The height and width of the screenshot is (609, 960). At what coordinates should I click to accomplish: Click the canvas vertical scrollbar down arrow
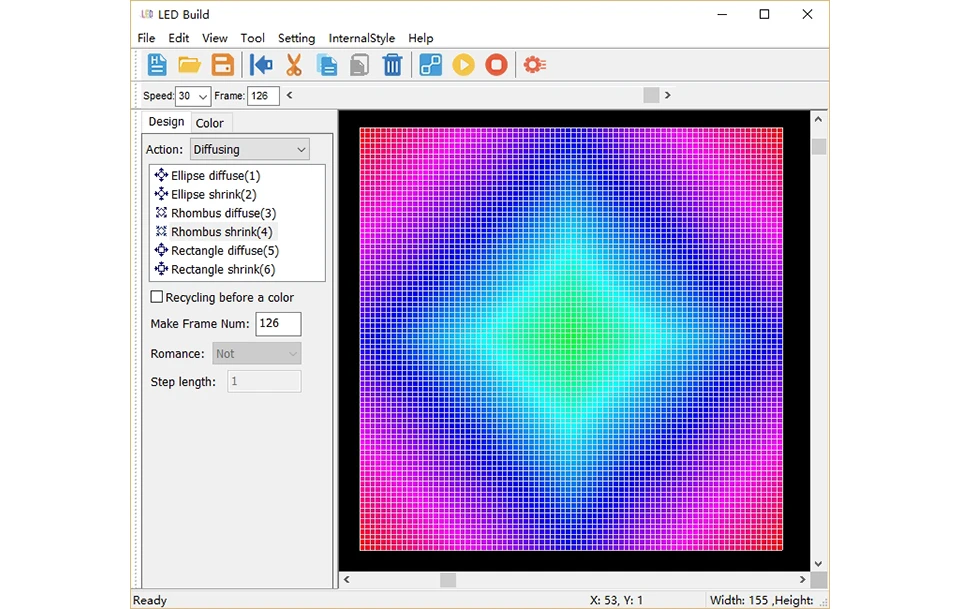pos(818,564)
